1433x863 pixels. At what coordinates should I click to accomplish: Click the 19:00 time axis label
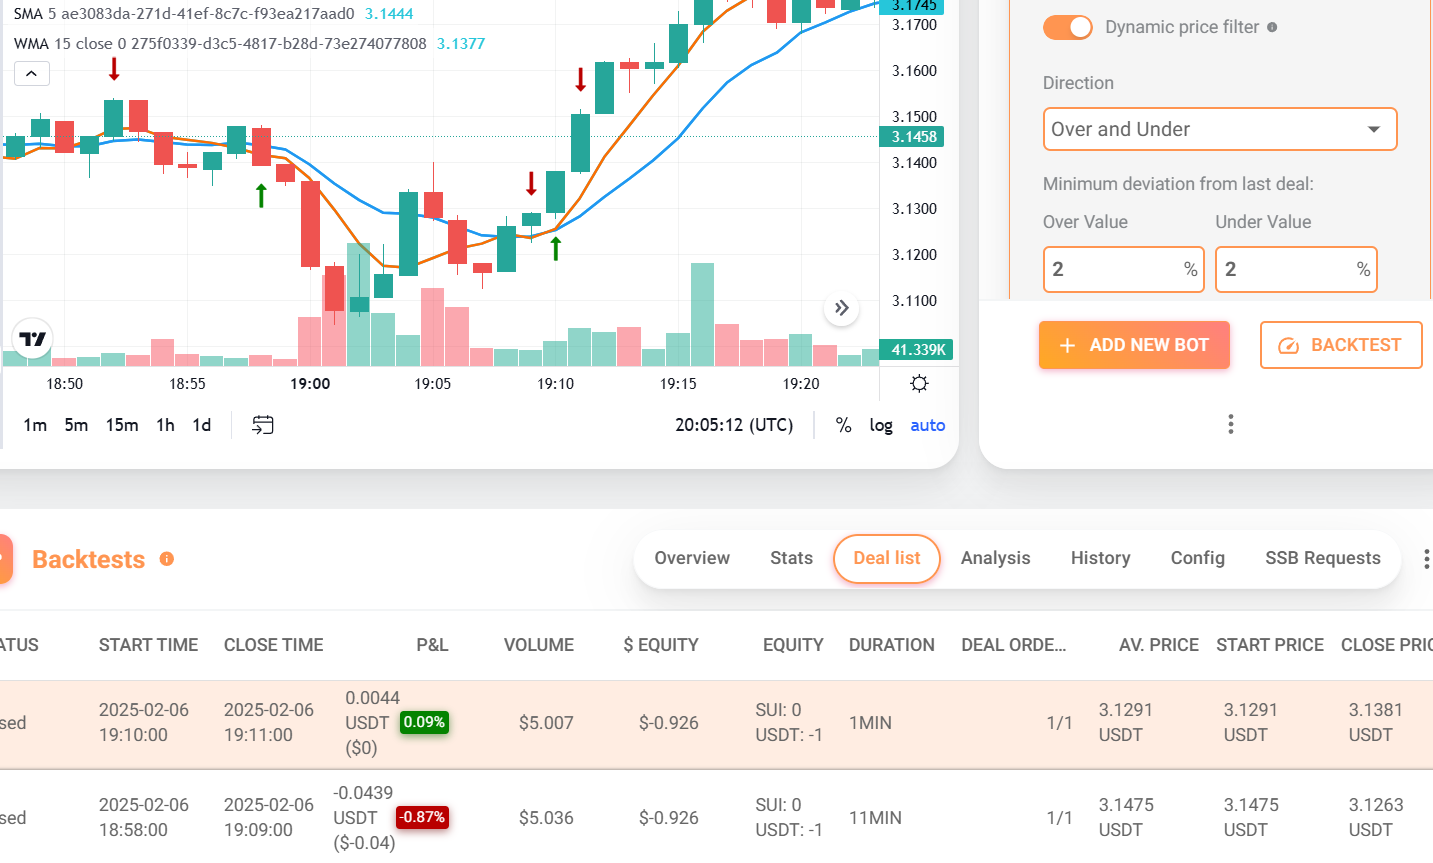[310, 384]
